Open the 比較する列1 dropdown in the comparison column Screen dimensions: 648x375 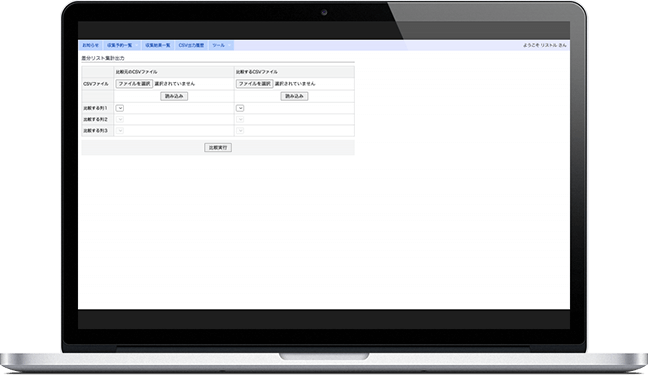point(240,108)
